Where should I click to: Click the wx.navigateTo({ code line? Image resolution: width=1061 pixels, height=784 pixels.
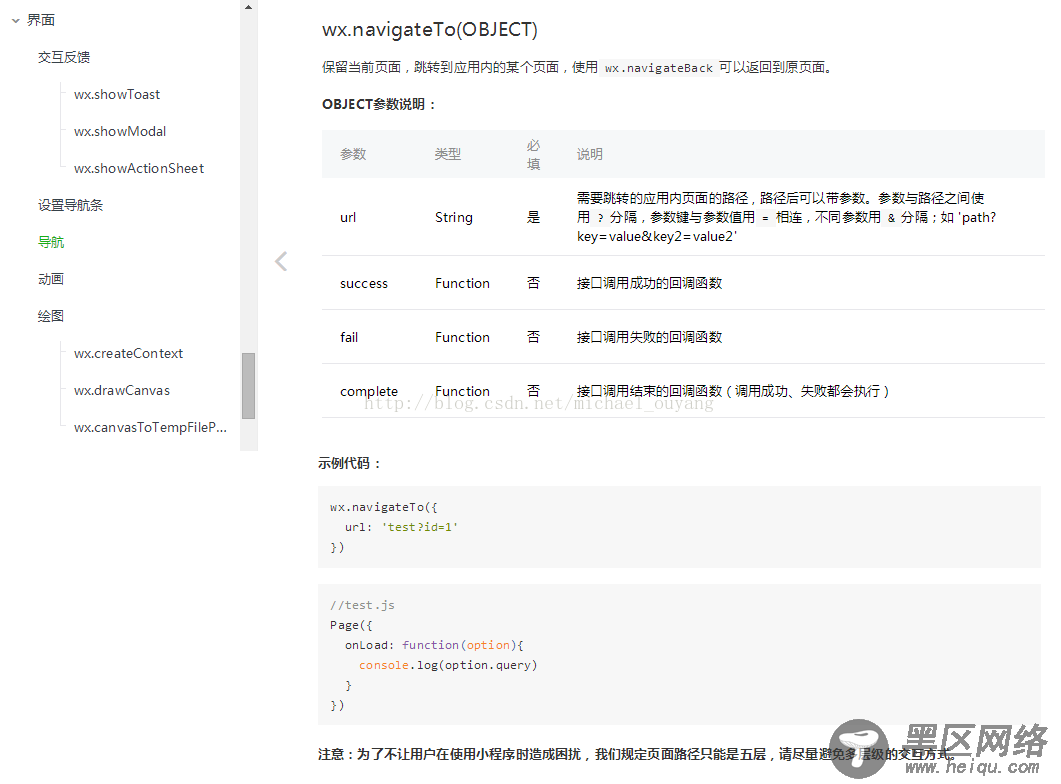[384, 507]
